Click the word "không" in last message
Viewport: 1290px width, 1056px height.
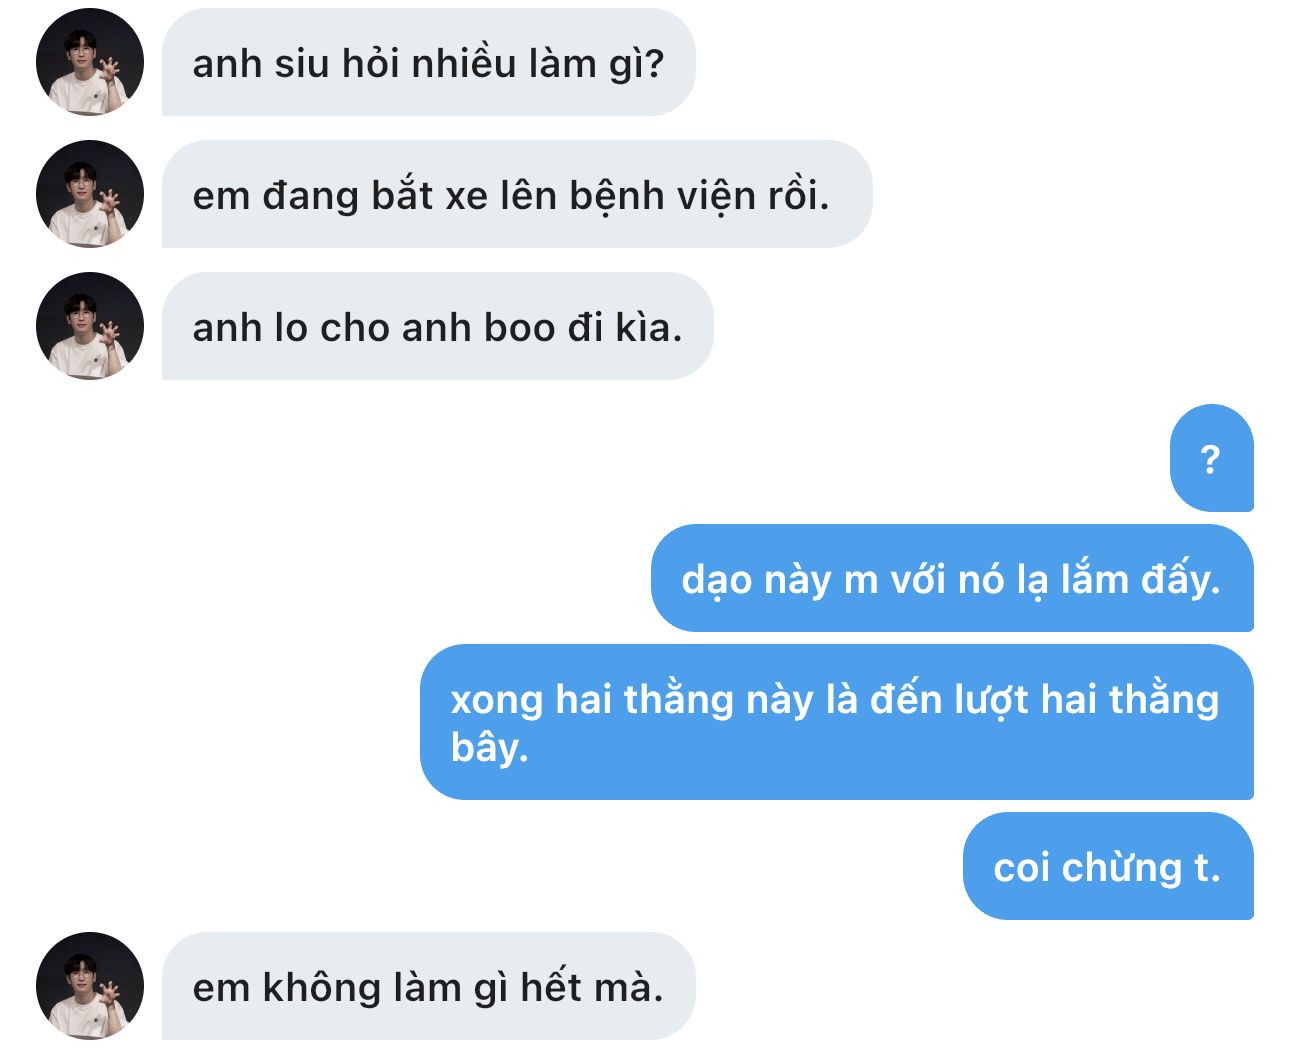point(322,988)
